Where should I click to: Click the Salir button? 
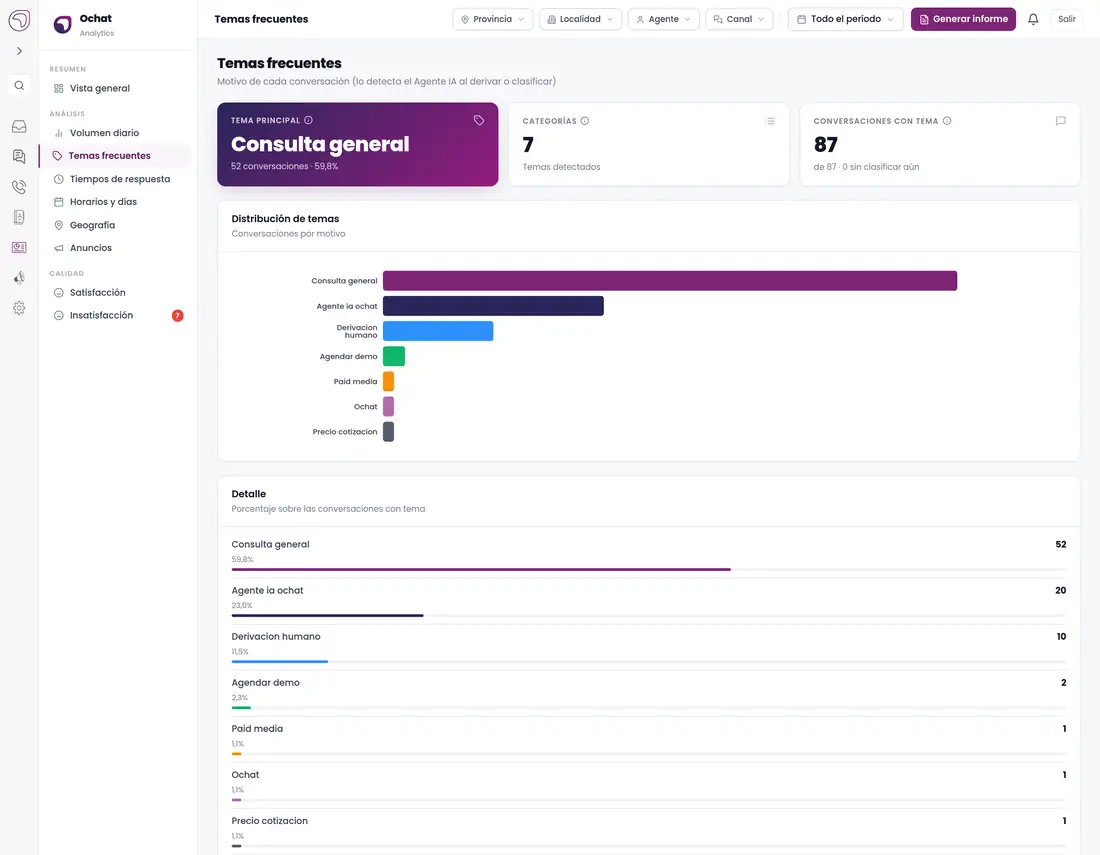pyautogui.click(x=1066, y=20)
